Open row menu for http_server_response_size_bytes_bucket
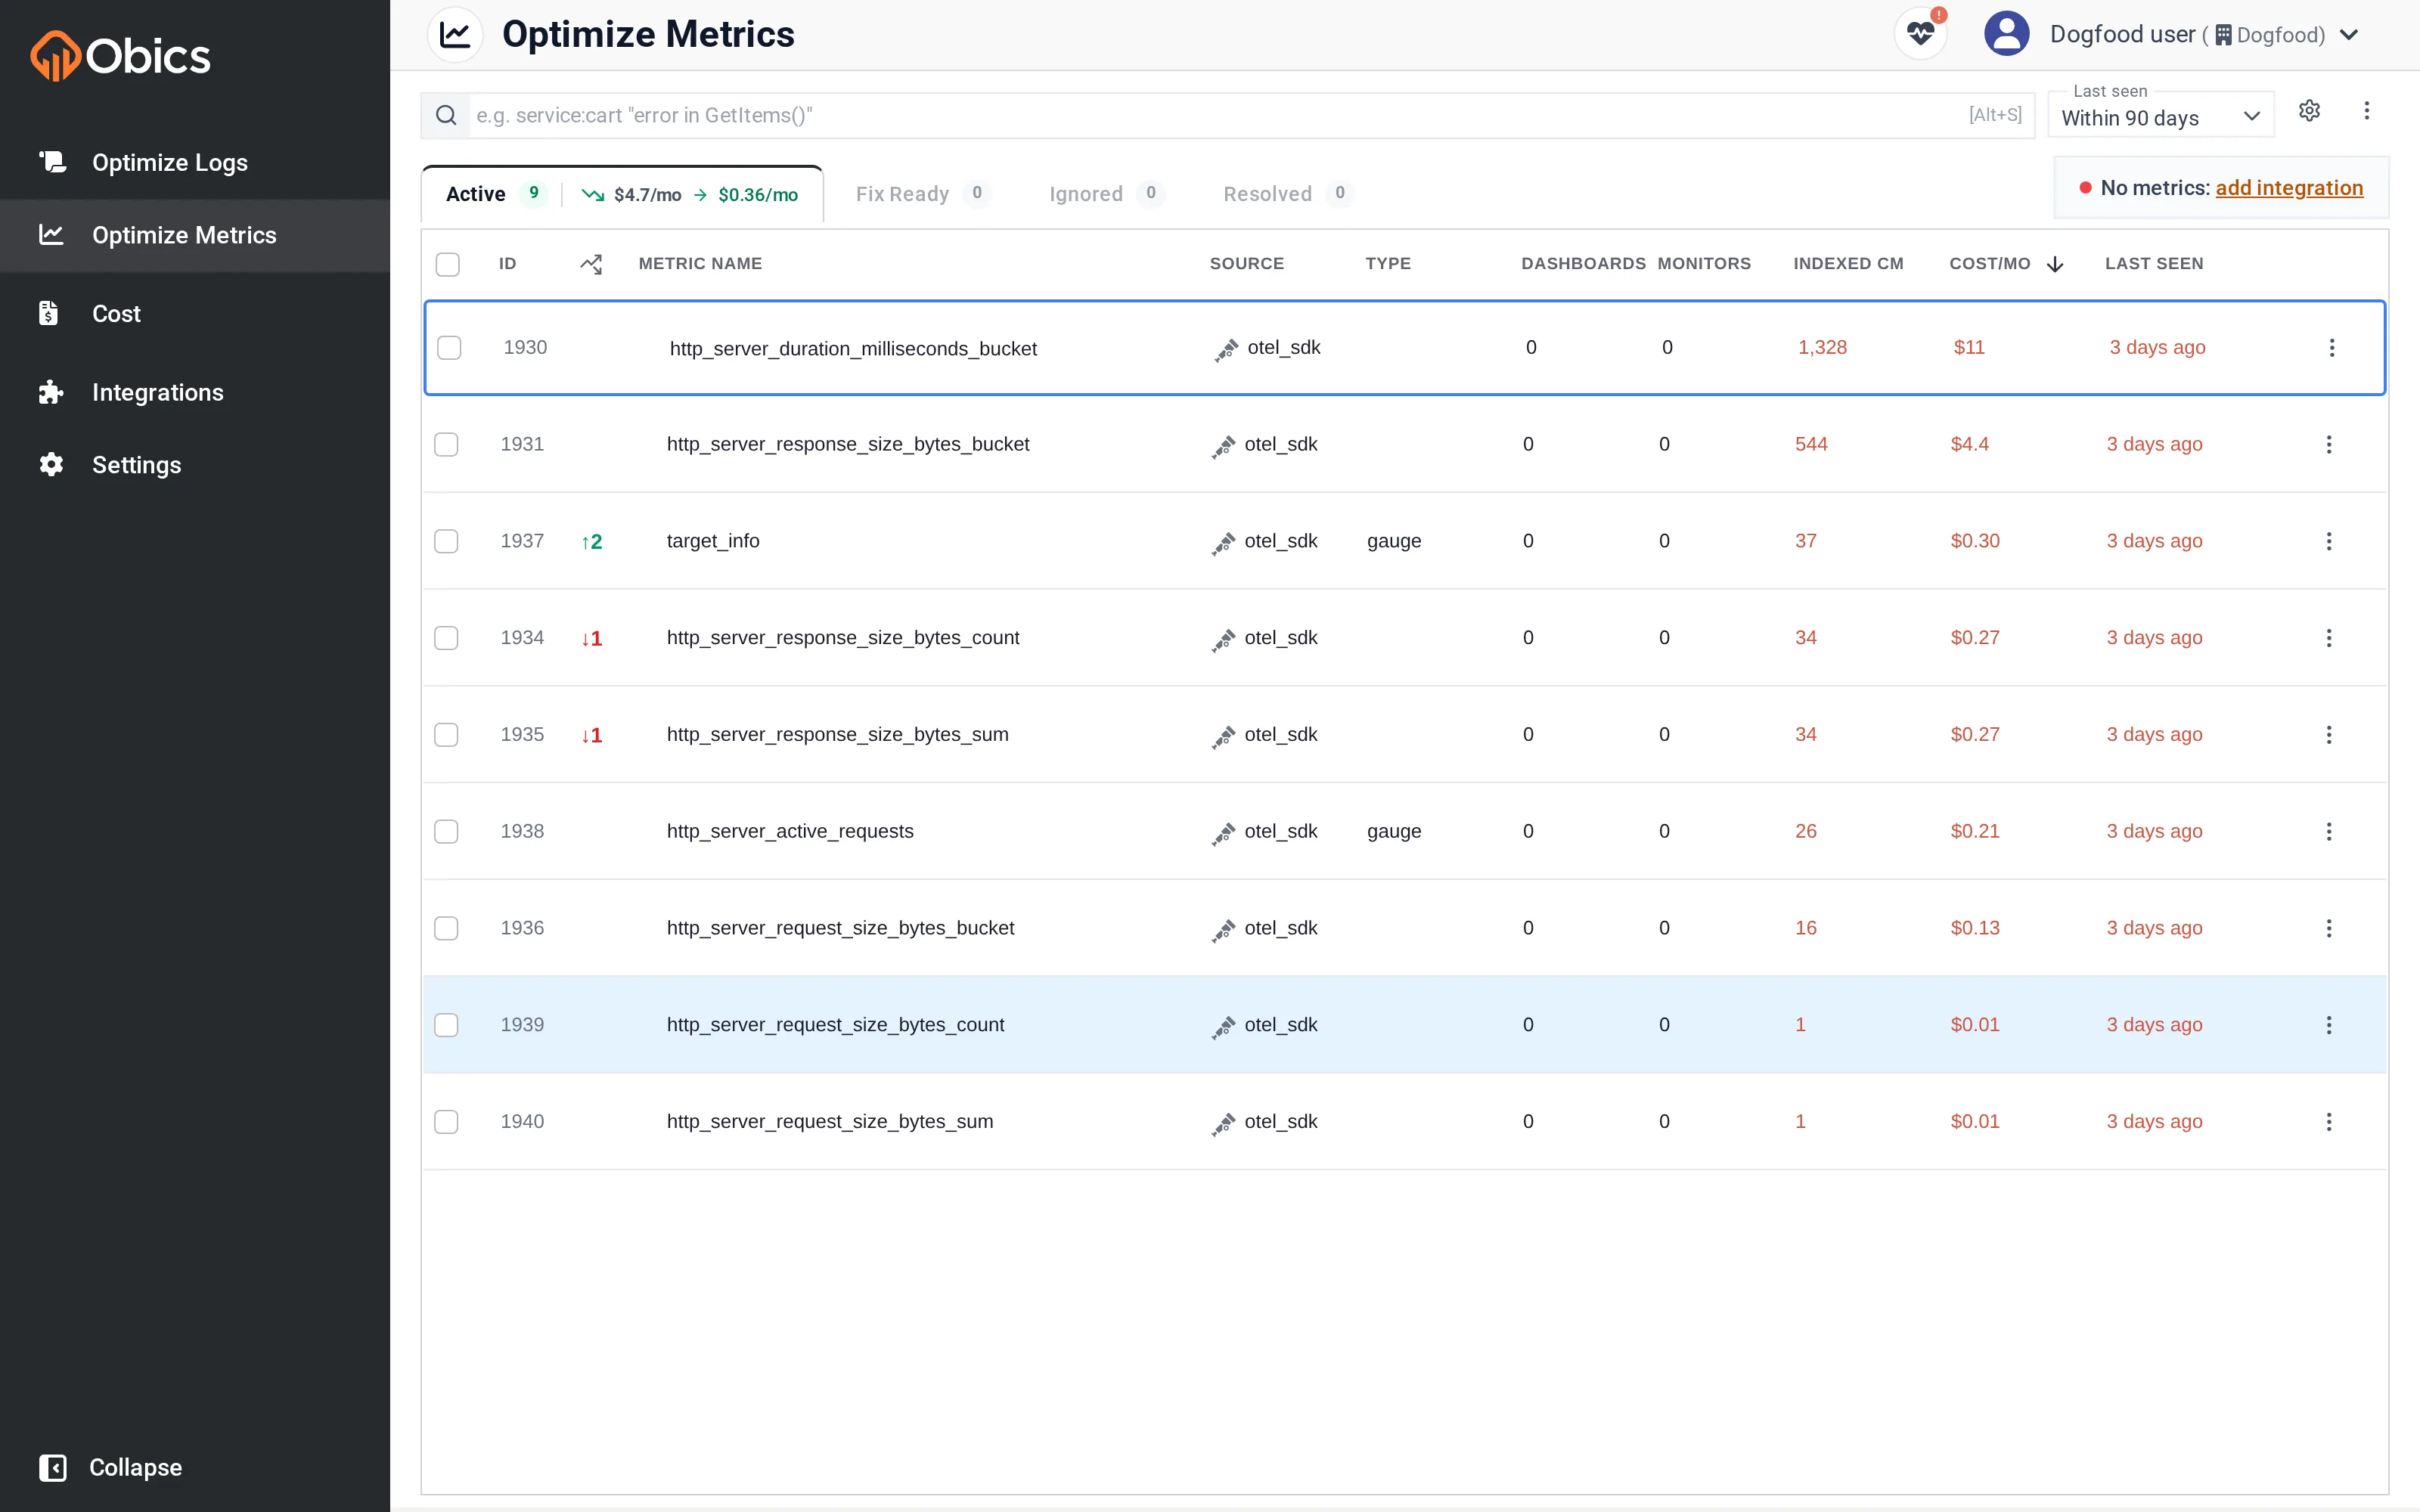The image size is (2420, 1512). point(2329,444)
